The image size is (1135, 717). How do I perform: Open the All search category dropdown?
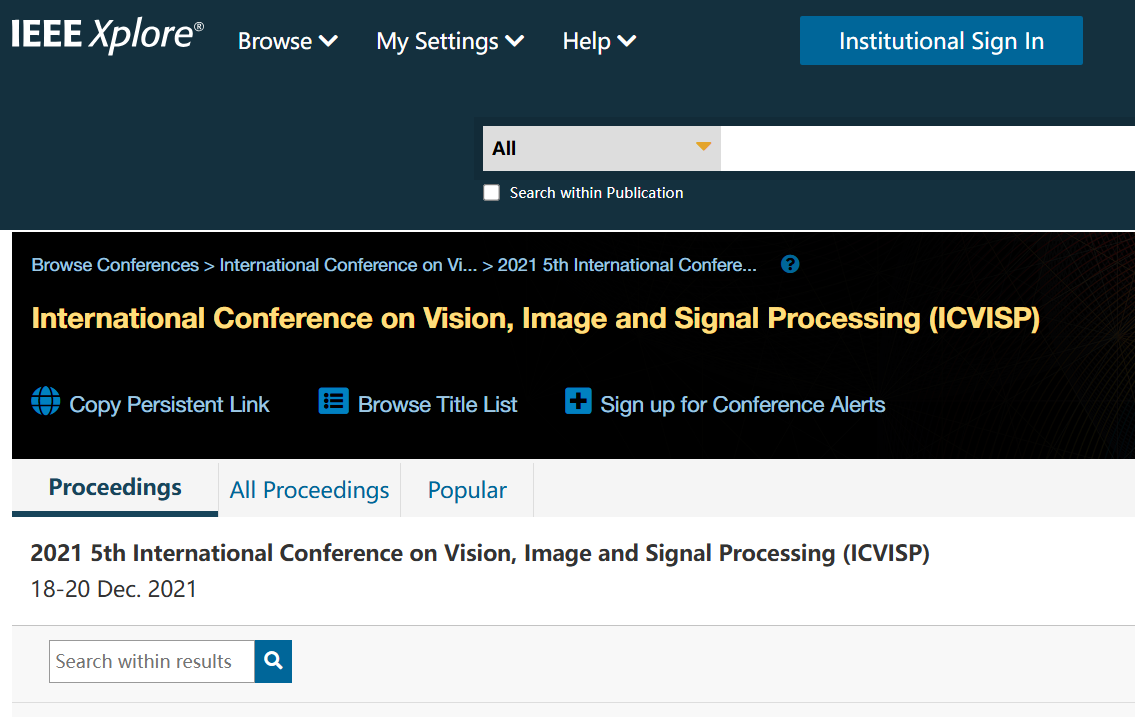[x=601, y=148]
